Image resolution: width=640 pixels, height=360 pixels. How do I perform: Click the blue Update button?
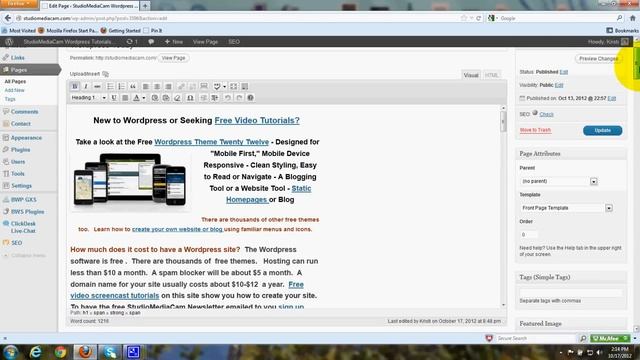coord(602,131)
